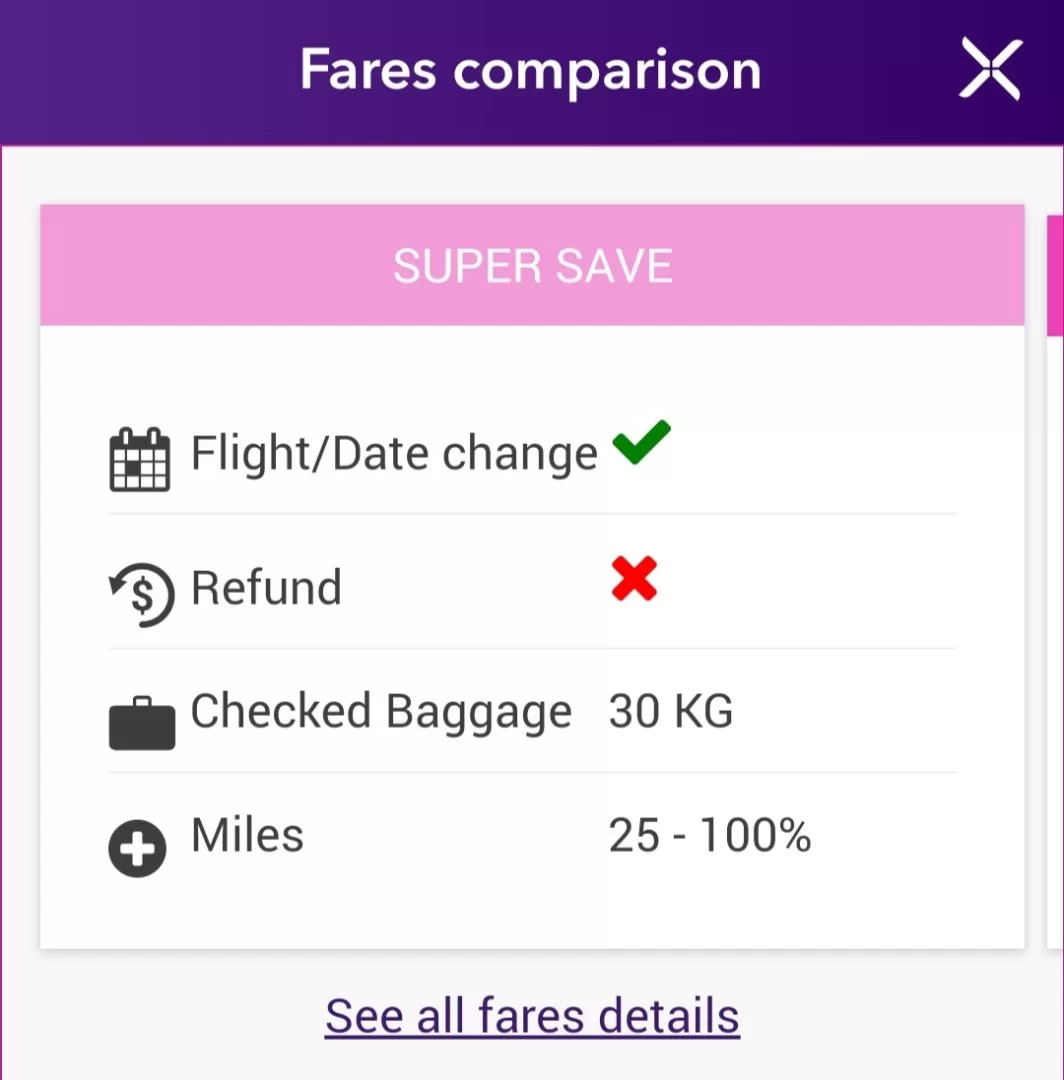1064x1080 pixels.
Task: Click the red cross next to Refund
Action: 634,579
